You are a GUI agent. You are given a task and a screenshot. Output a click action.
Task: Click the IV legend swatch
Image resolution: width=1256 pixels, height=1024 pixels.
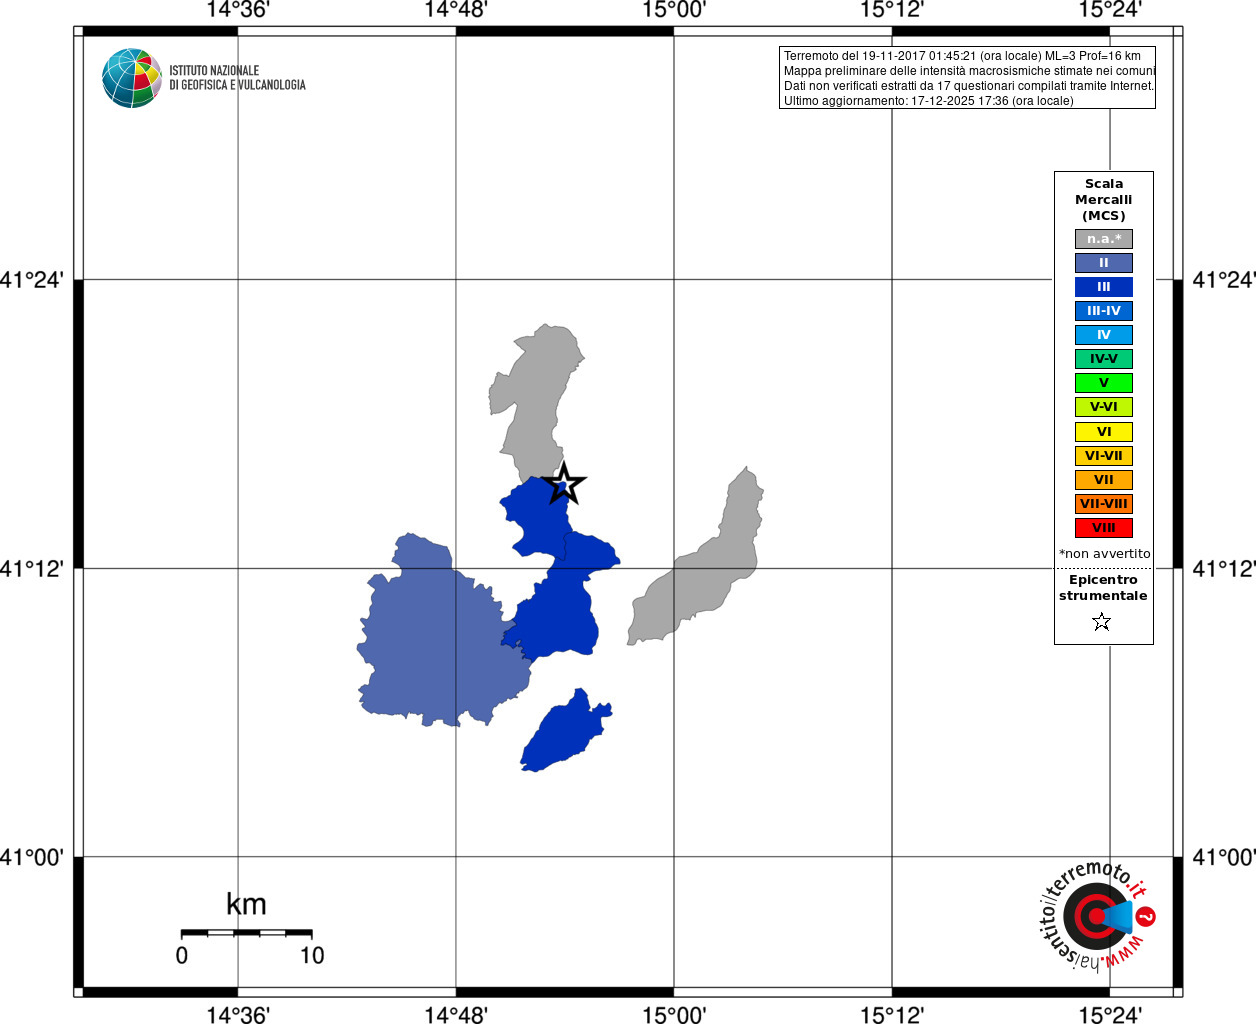1104,335
